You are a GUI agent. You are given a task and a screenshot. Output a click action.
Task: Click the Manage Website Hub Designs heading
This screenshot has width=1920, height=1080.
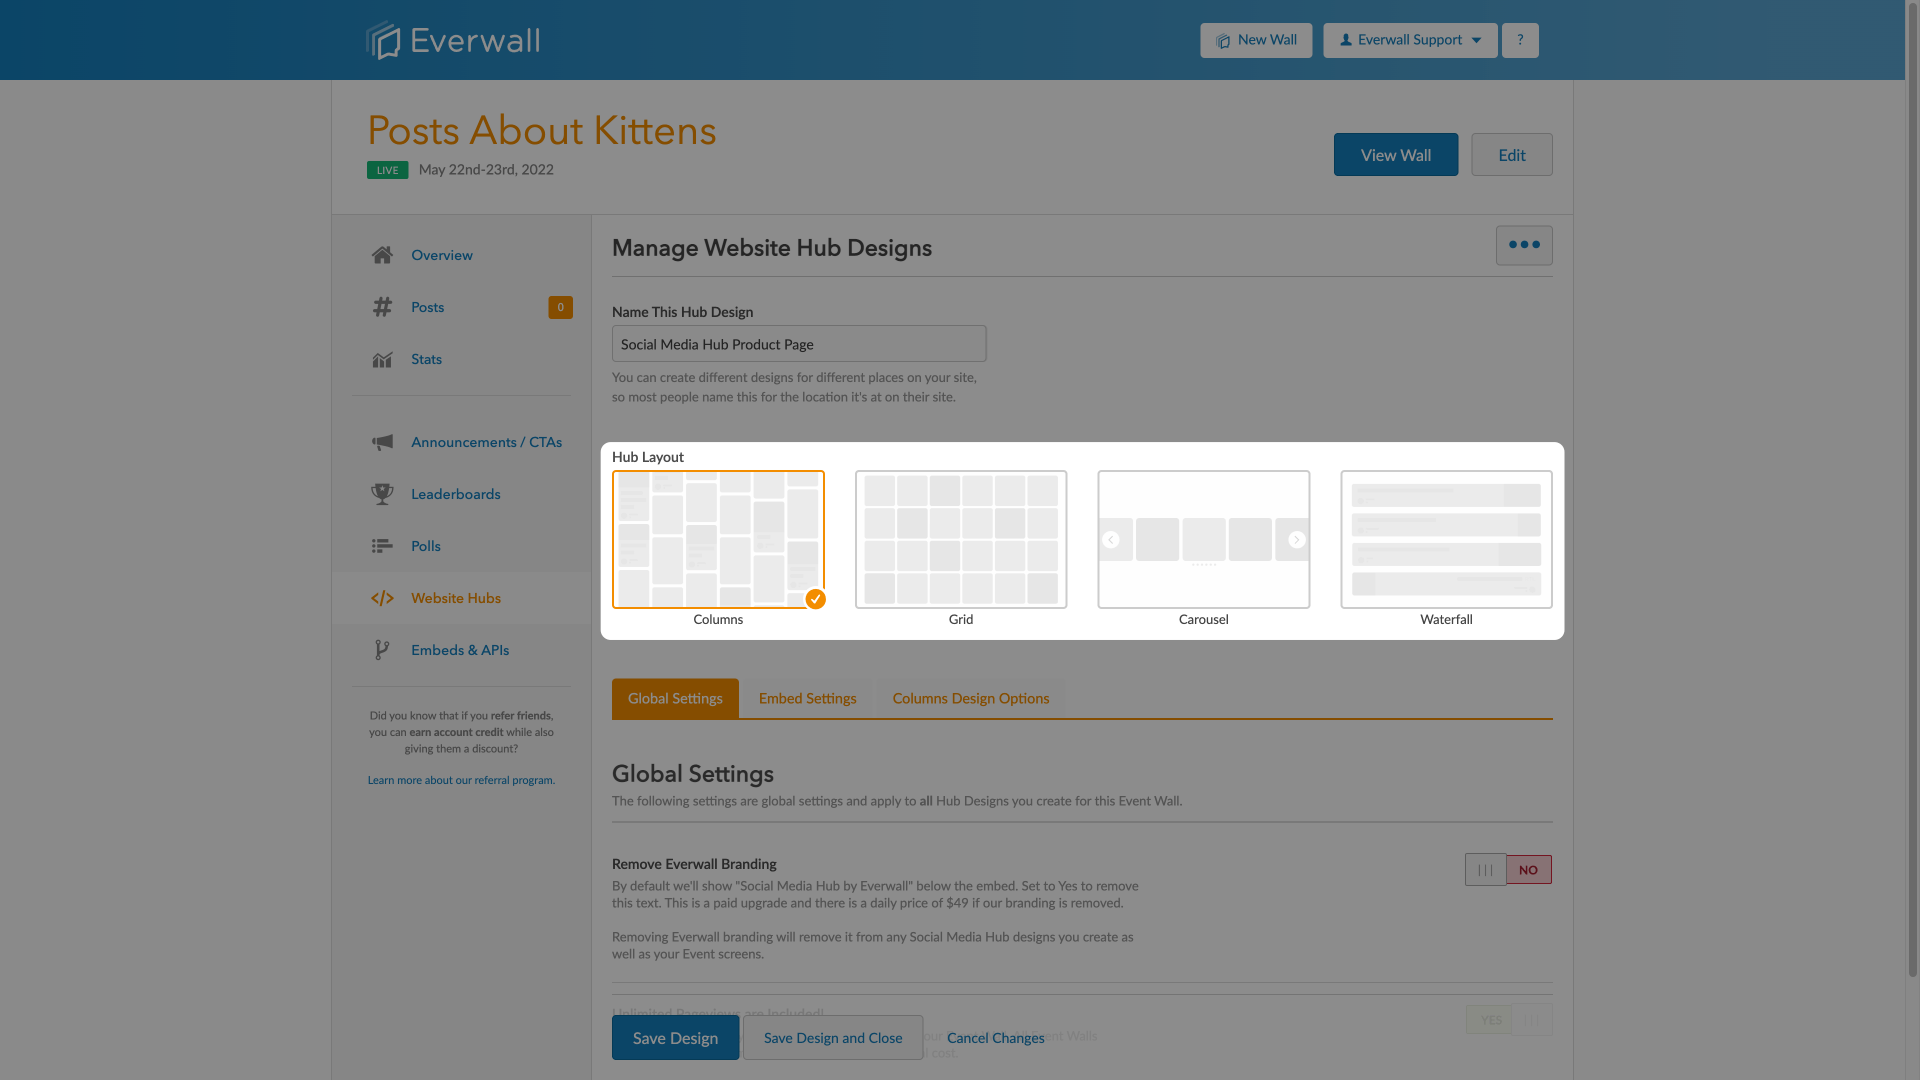772,248
